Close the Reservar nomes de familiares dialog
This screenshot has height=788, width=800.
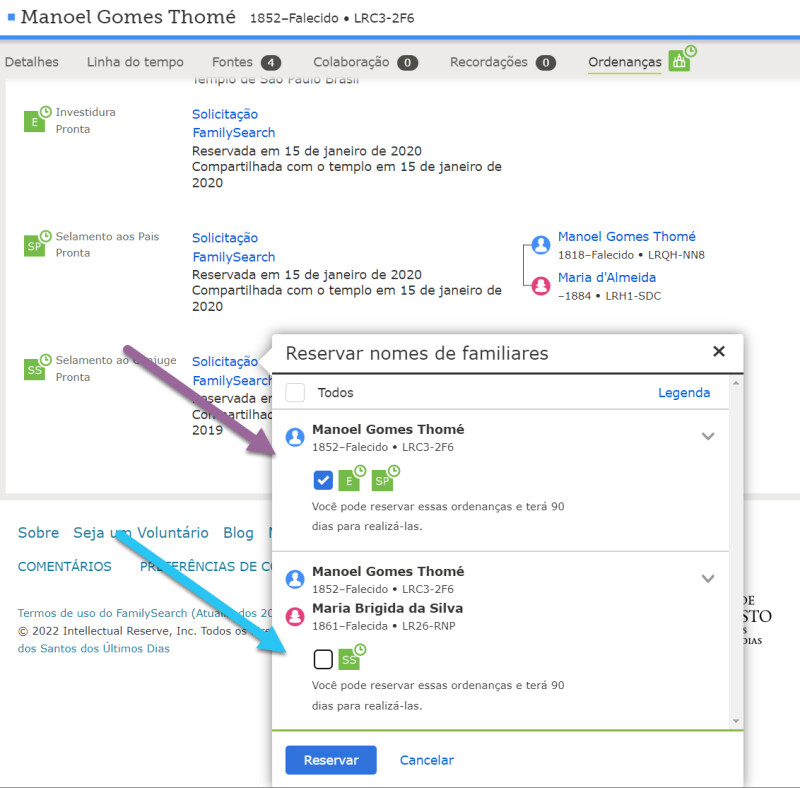point(719,351)
